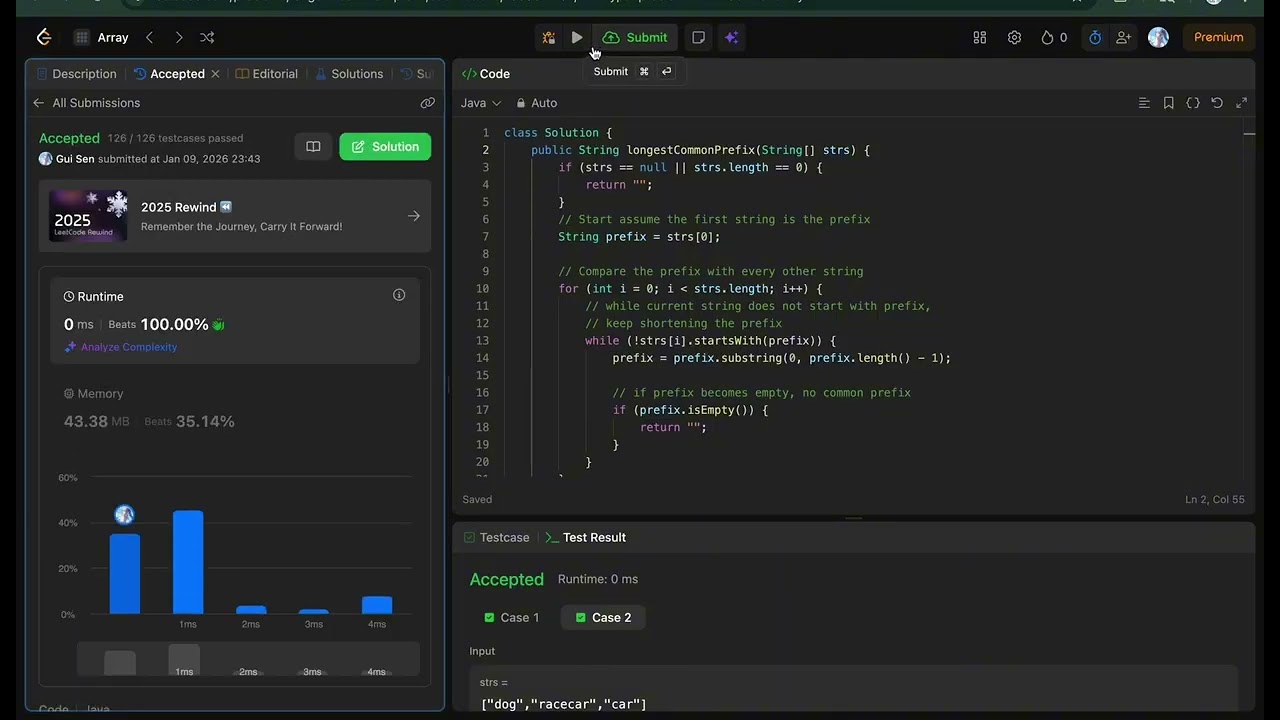Click the invite user icon
The image size is (1280, 720).
click(x=1123, y=37)
